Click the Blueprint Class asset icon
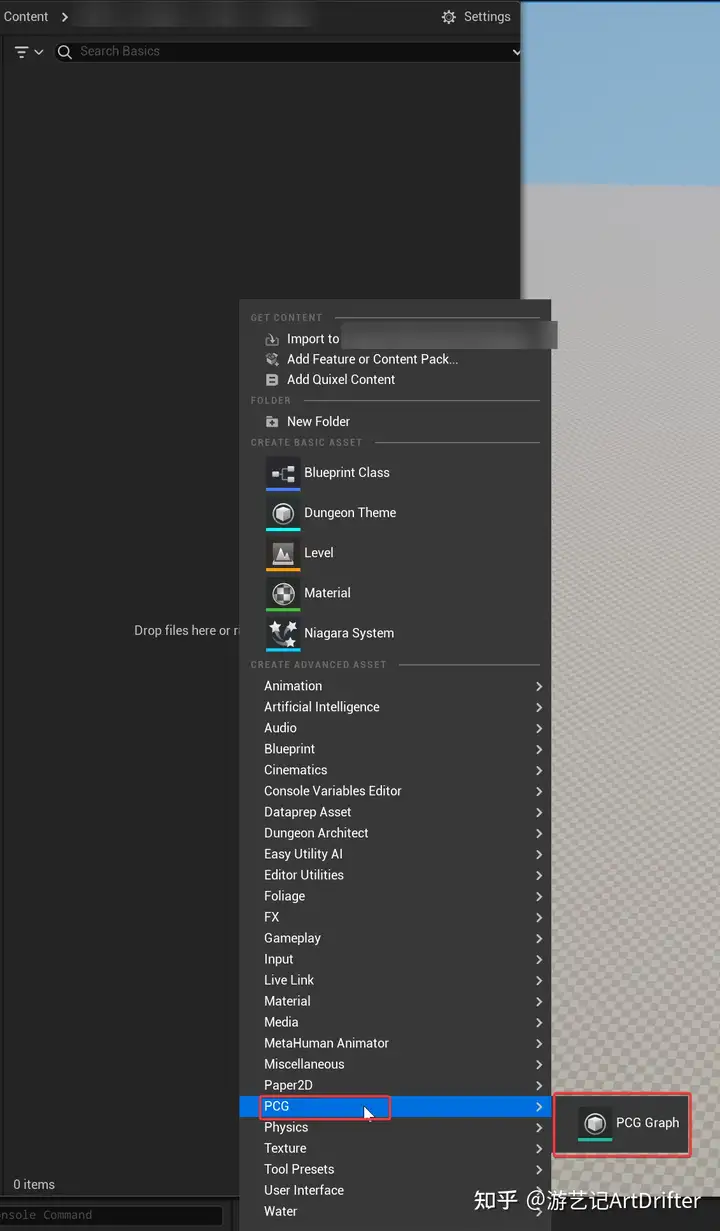Viewport: 720px width, 1231px height. [x=283, y=473]
